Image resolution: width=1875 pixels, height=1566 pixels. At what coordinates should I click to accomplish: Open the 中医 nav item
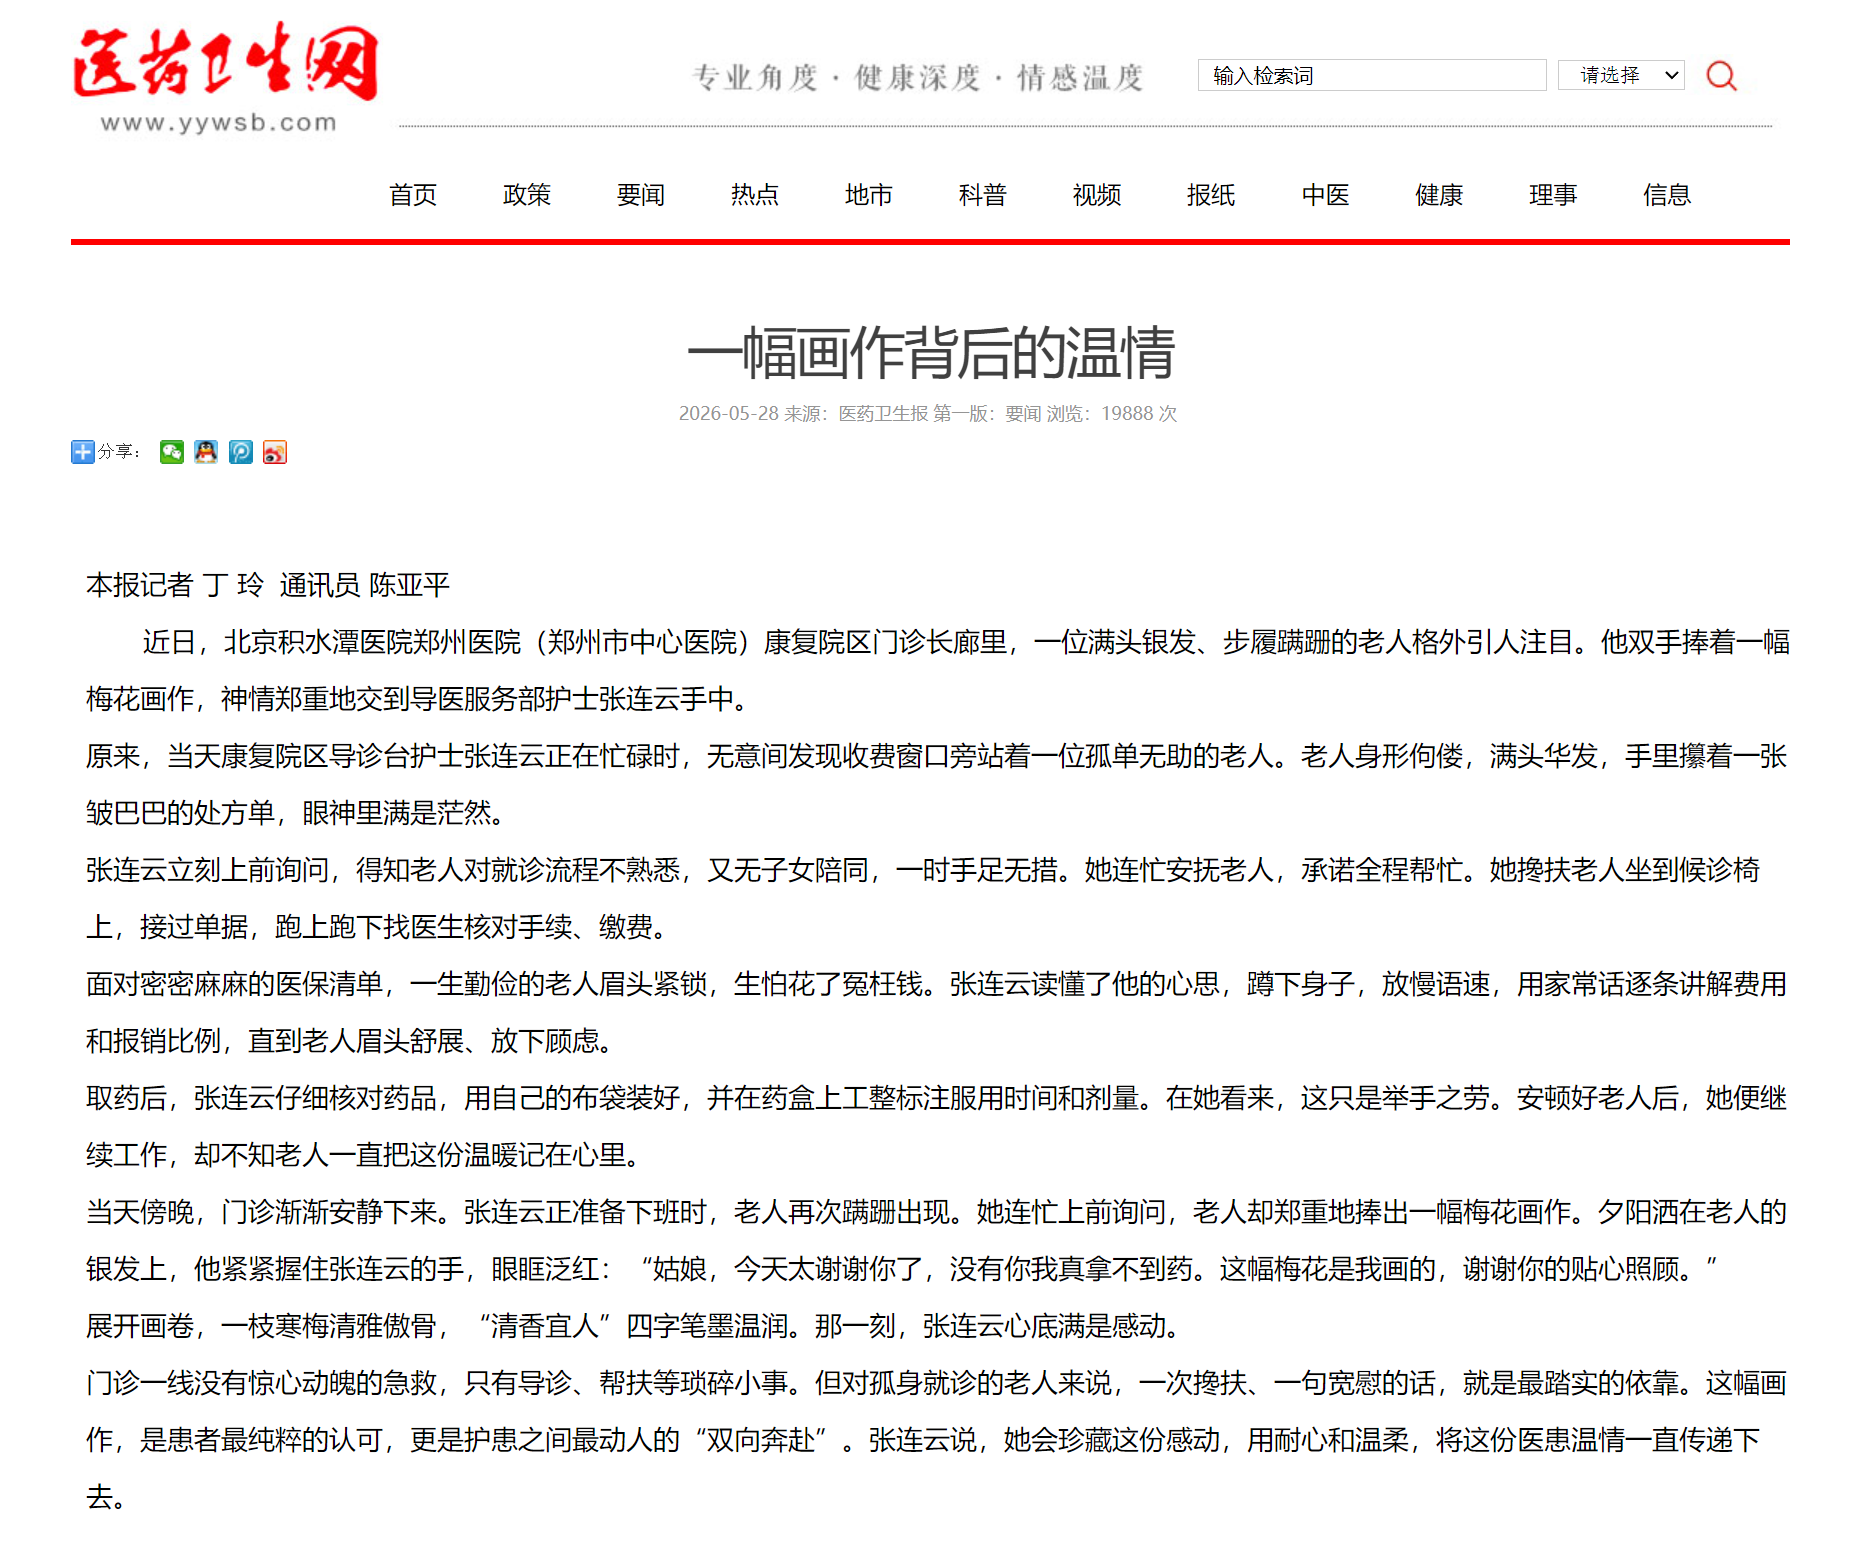click(1325, 195)
